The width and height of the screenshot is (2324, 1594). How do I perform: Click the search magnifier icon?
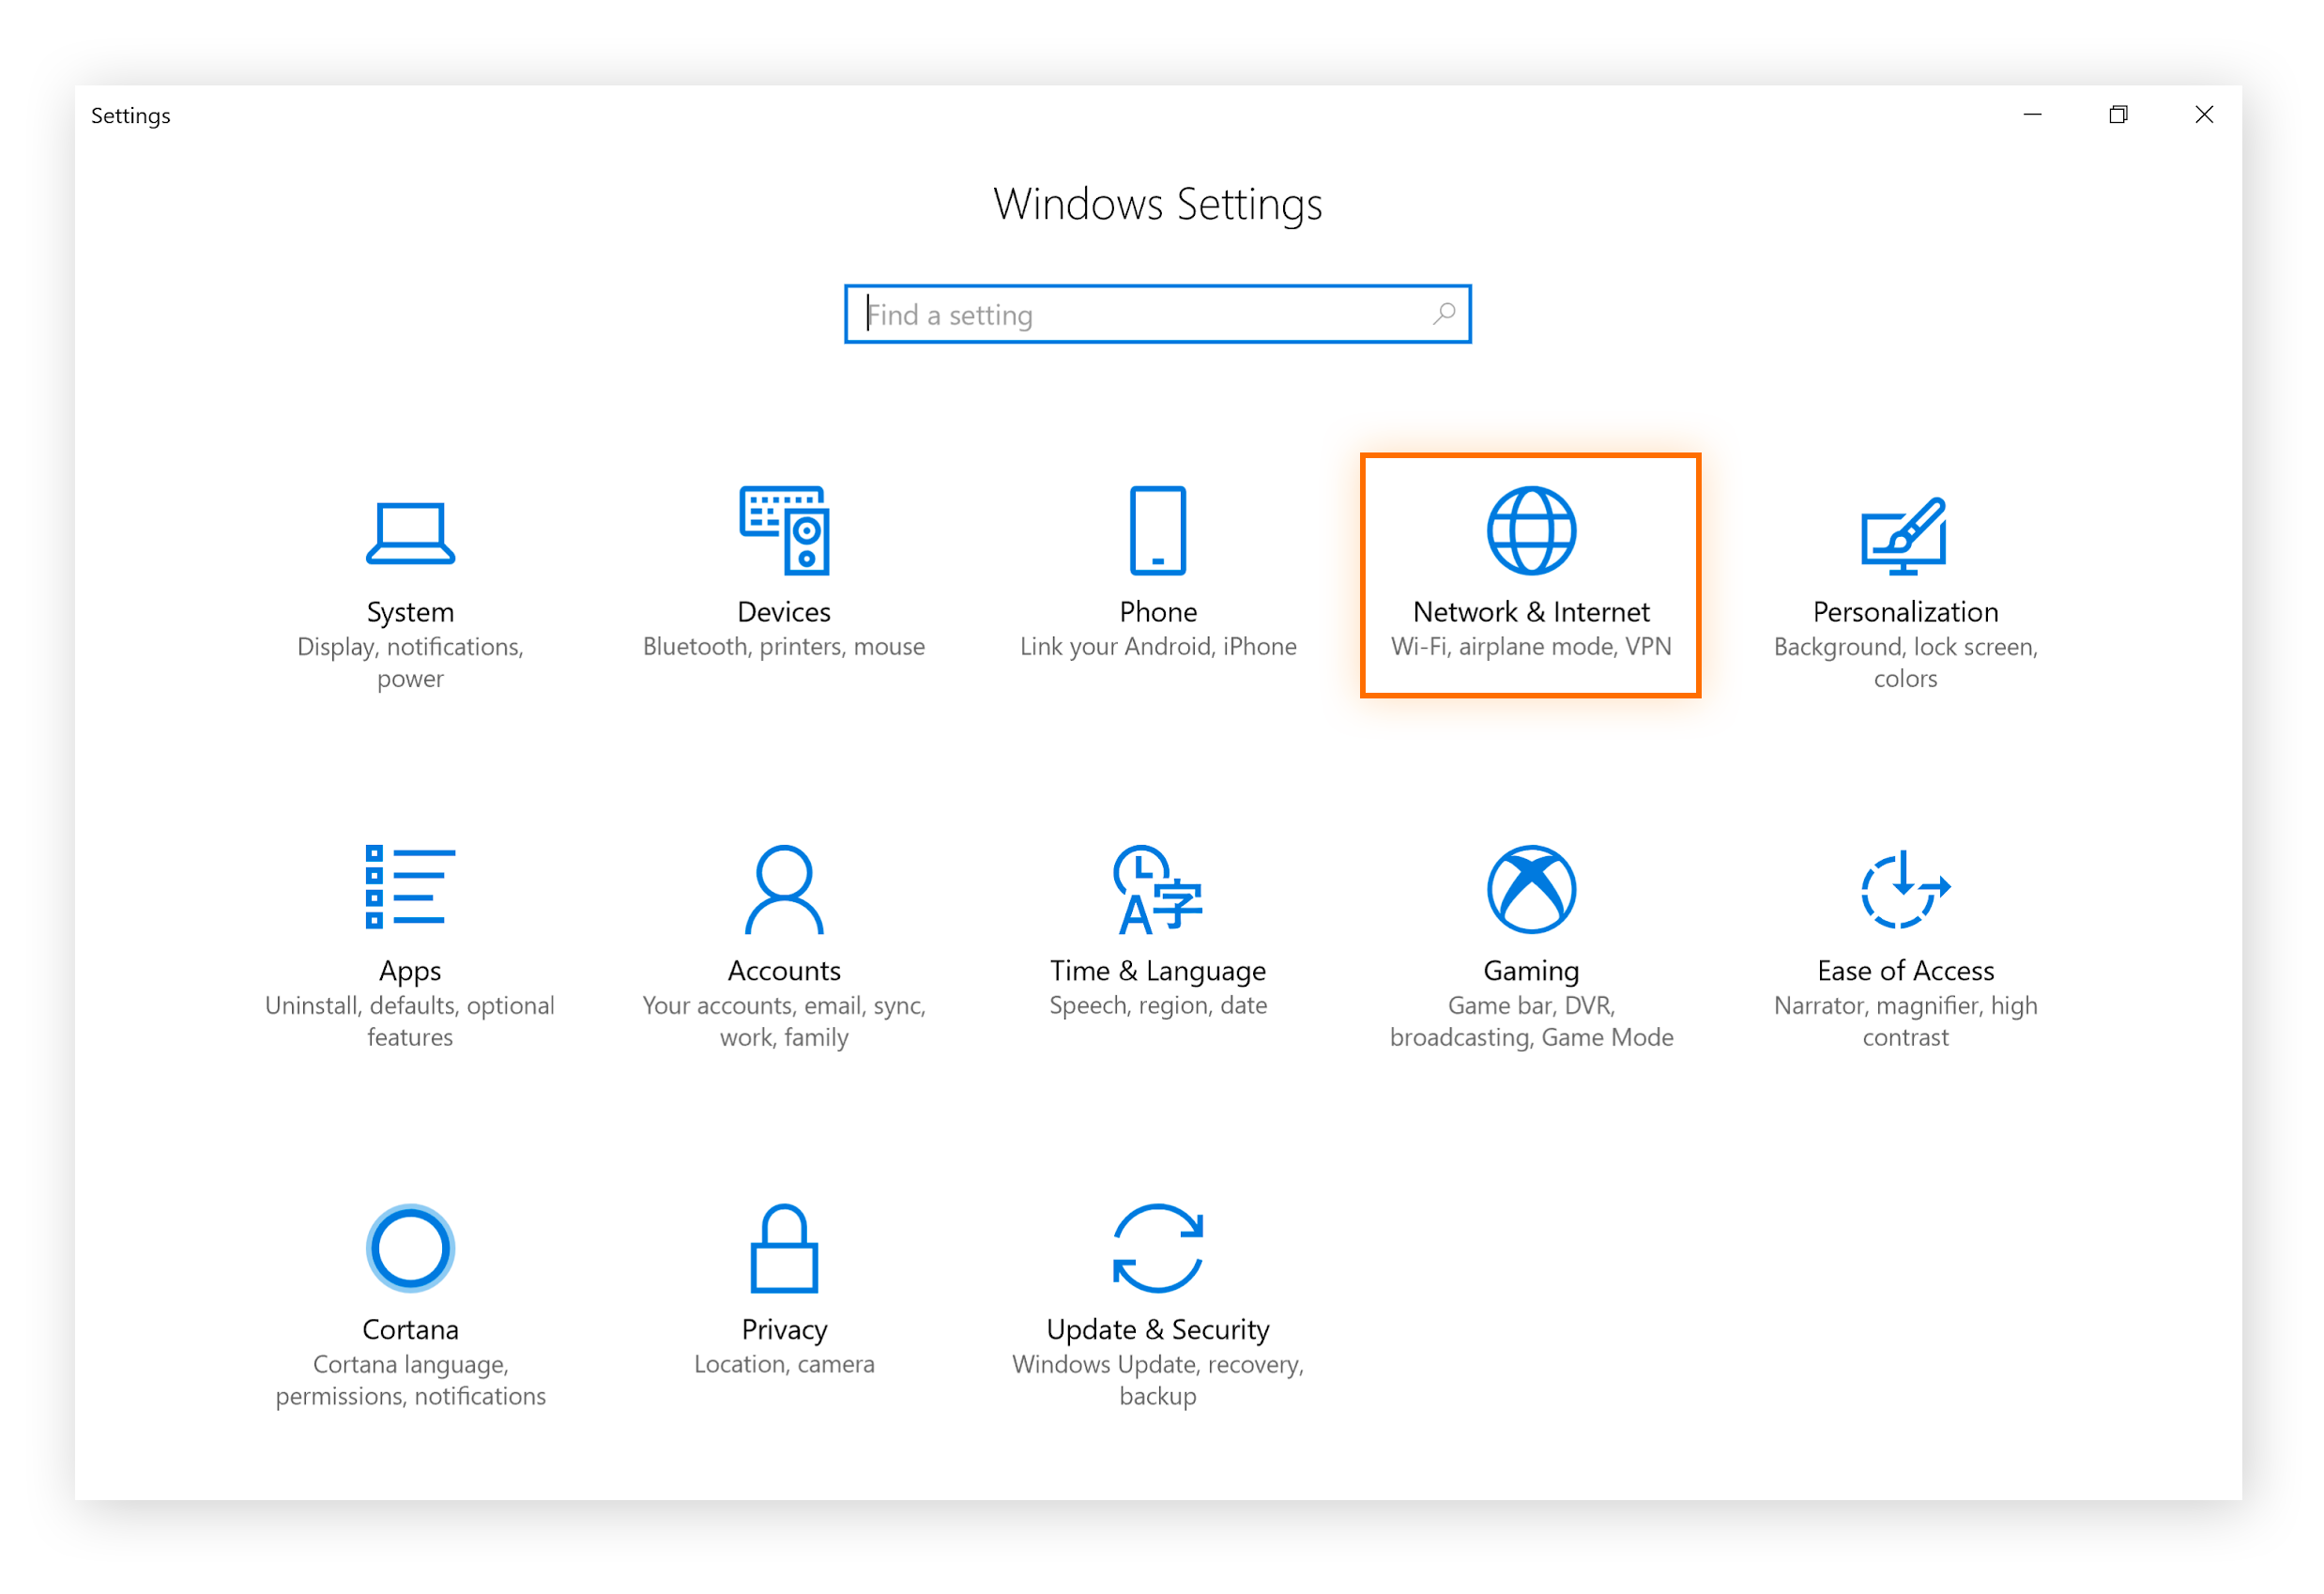(1444, 314)
